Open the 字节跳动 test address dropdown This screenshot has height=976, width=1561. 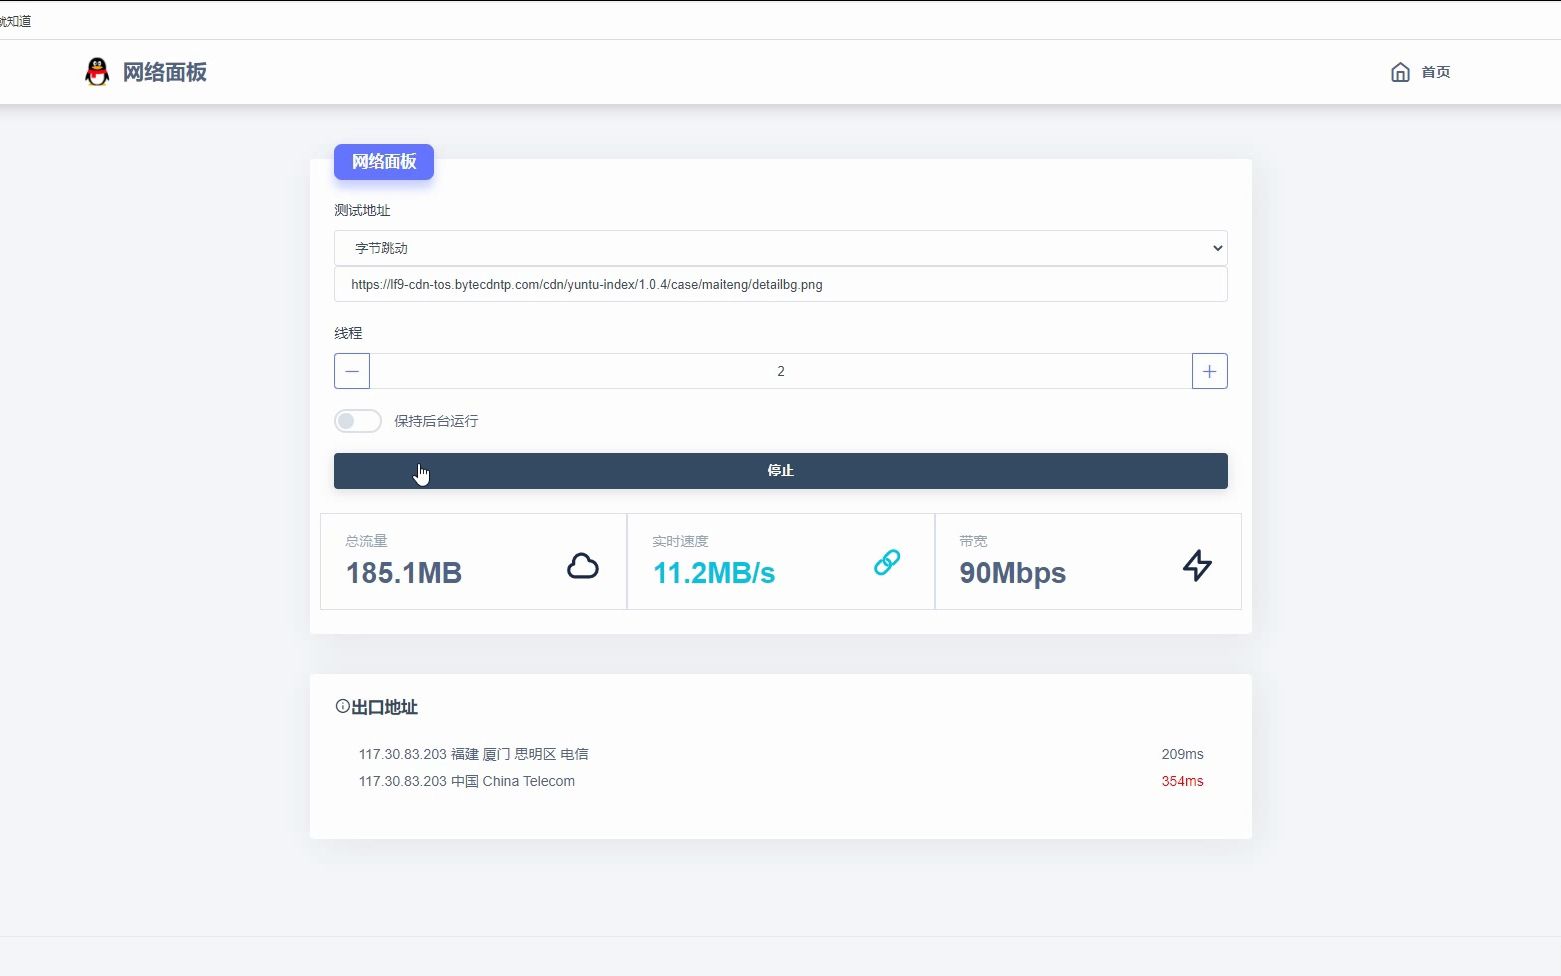[781, 248]
